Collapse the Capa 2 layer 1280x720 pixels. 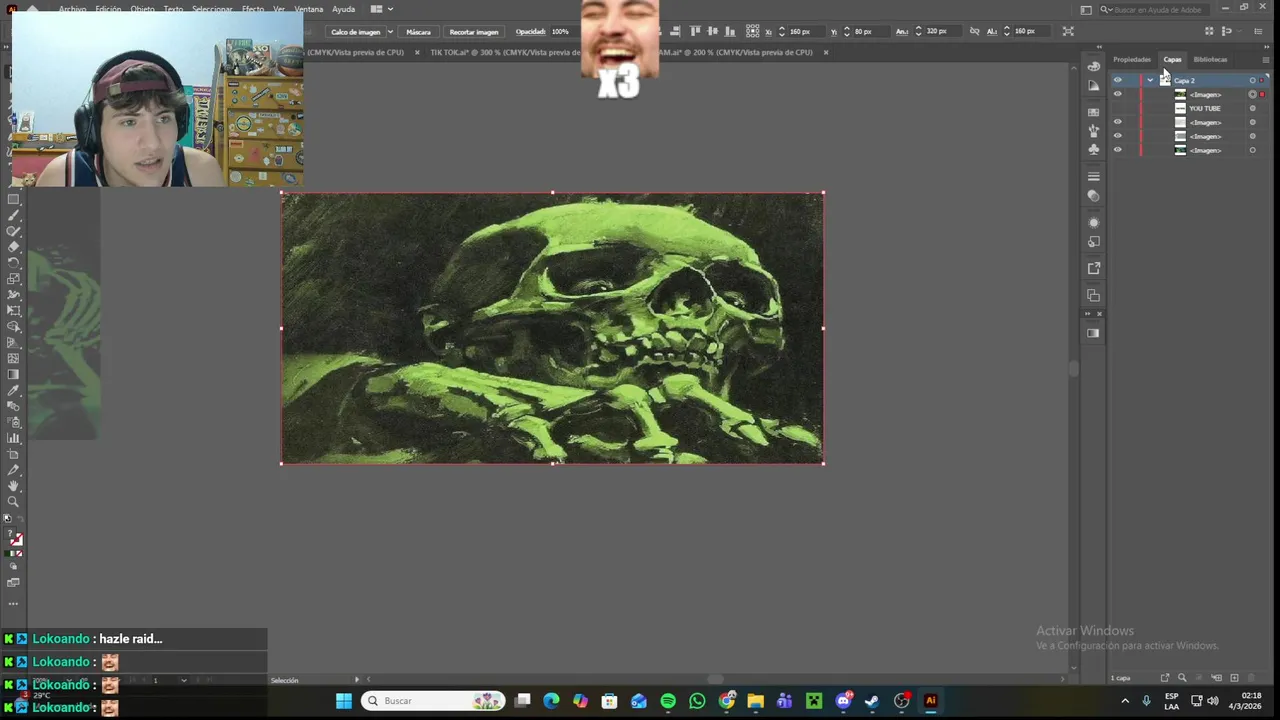(1150, 80)
